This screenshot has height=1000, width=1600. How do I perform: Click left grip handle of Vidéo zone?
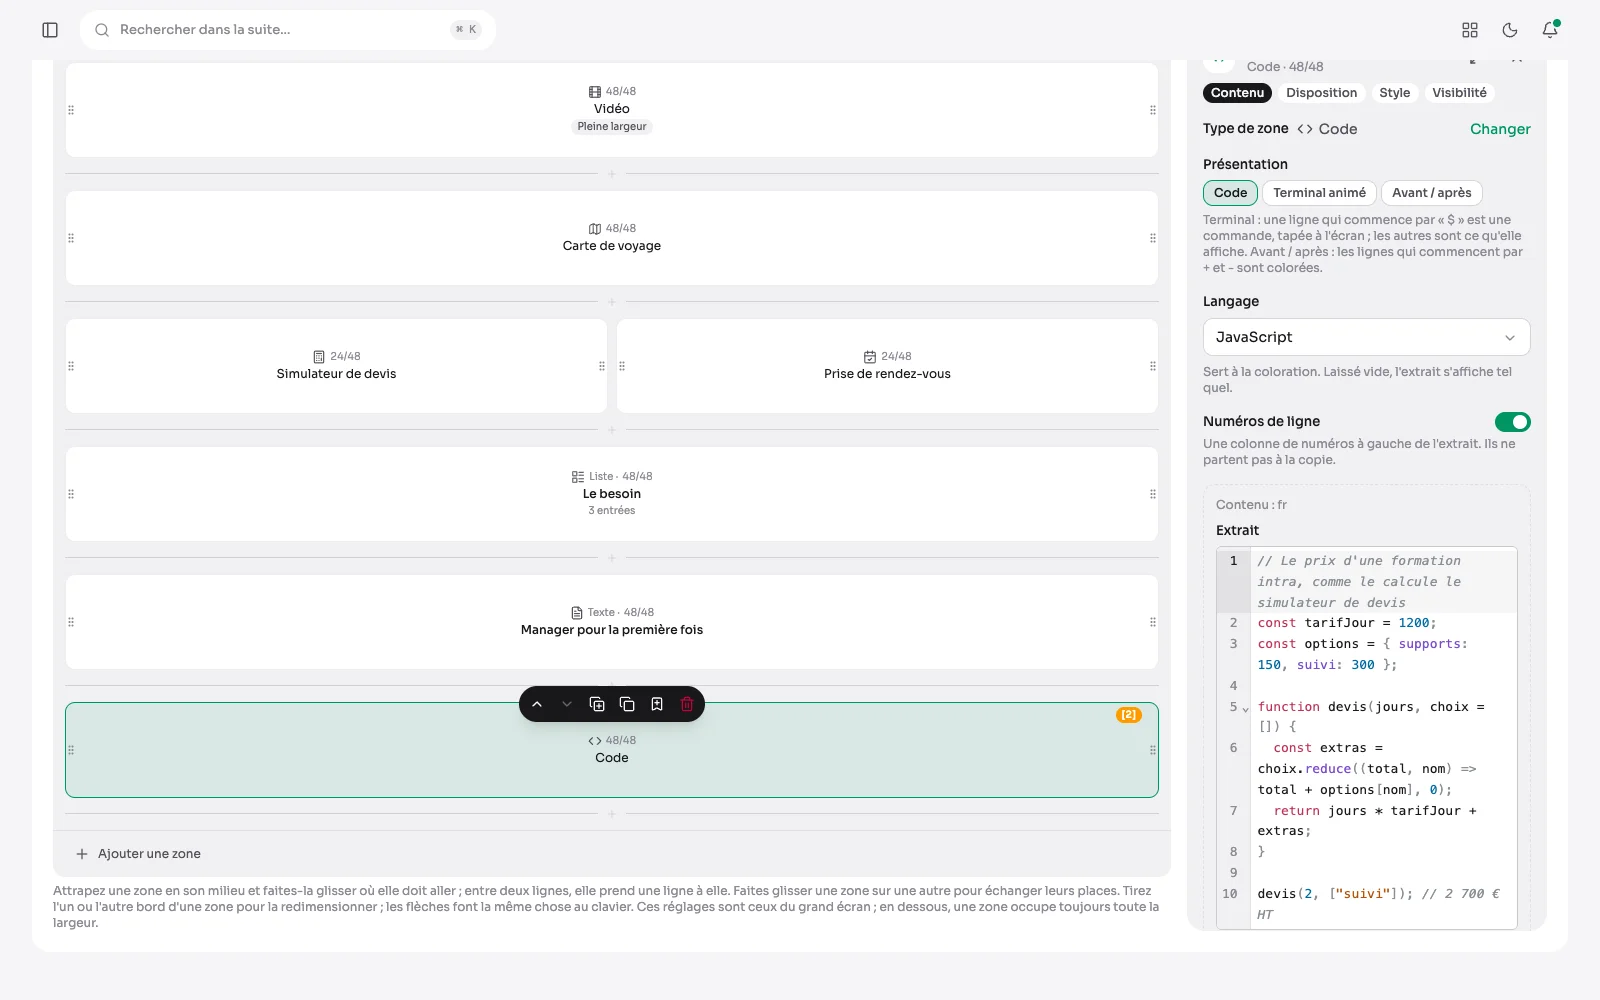pos(71,110)
